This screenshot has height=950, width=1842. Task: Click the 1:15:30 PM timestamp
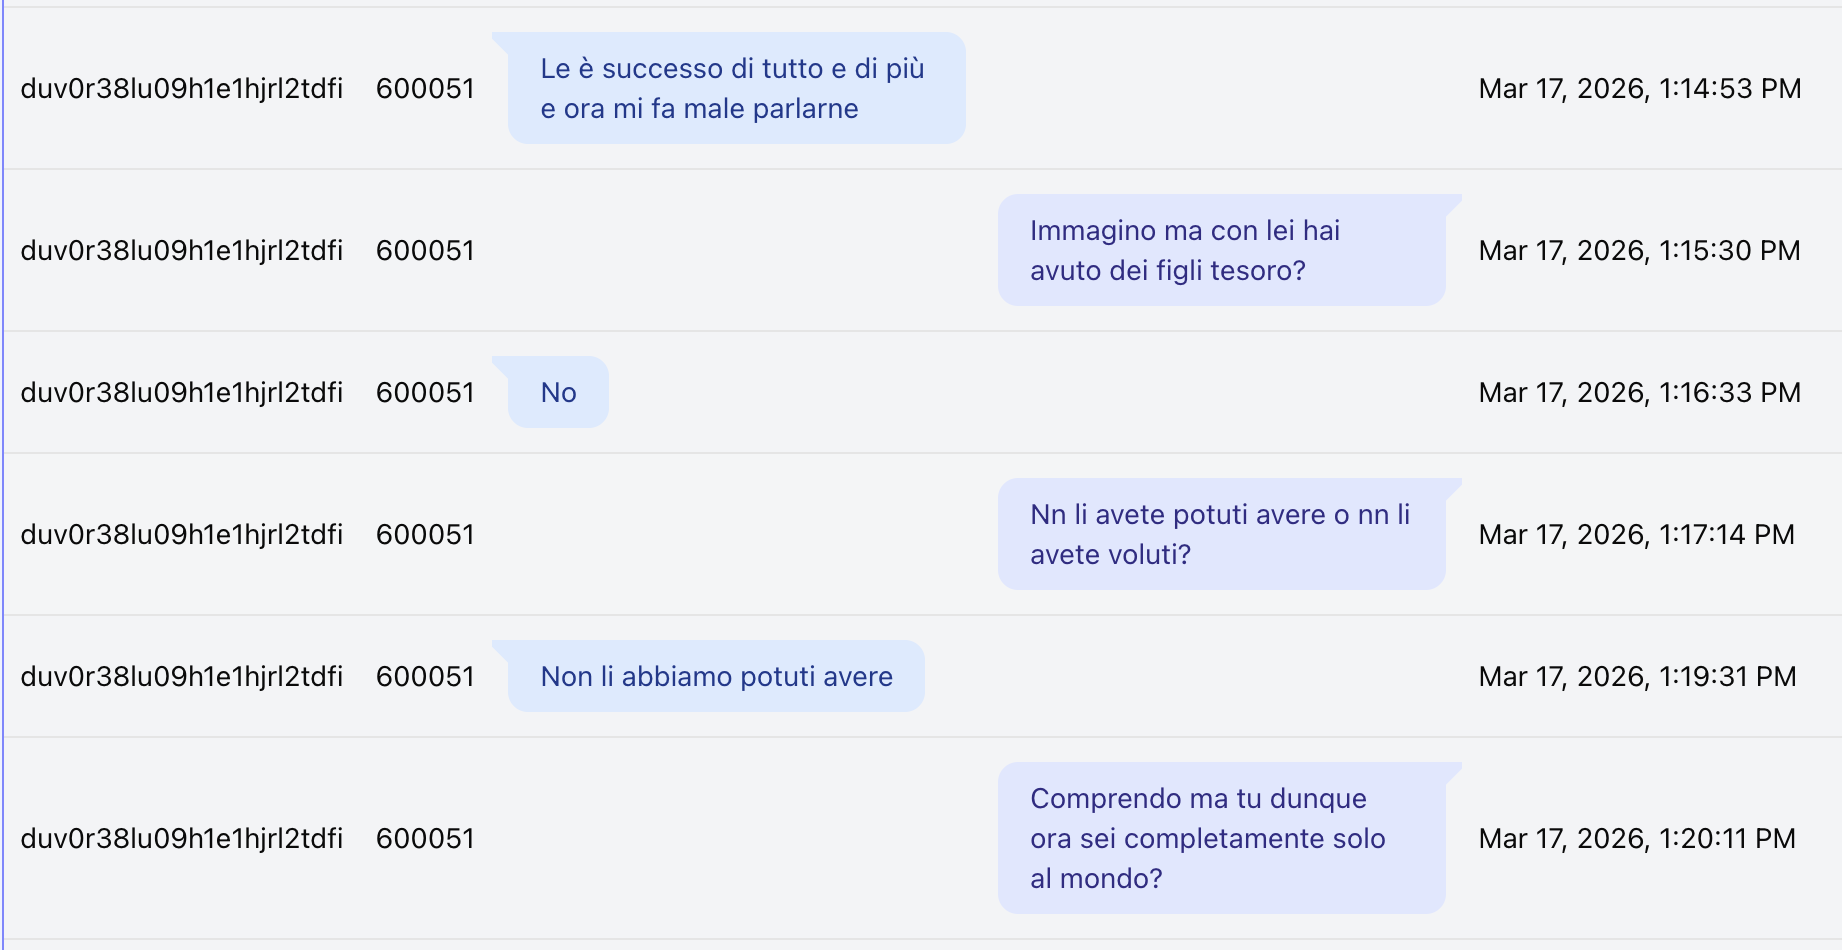tap(1639, 250)
